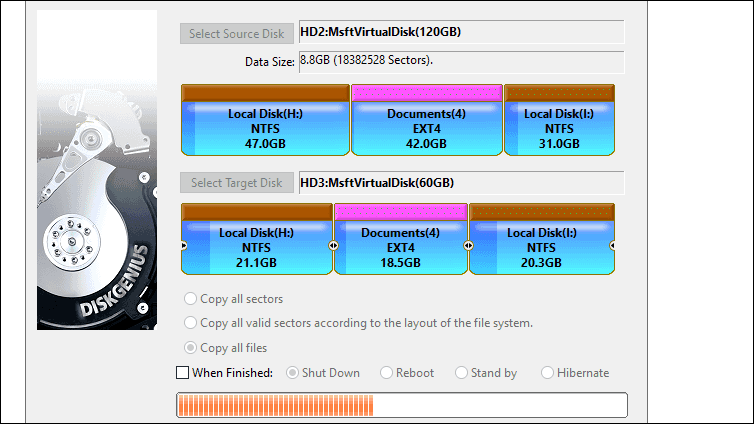Select source partition Local Disk(I:) 31.0GB
Viewport: 754px width, 424px height.
[559, 120]
